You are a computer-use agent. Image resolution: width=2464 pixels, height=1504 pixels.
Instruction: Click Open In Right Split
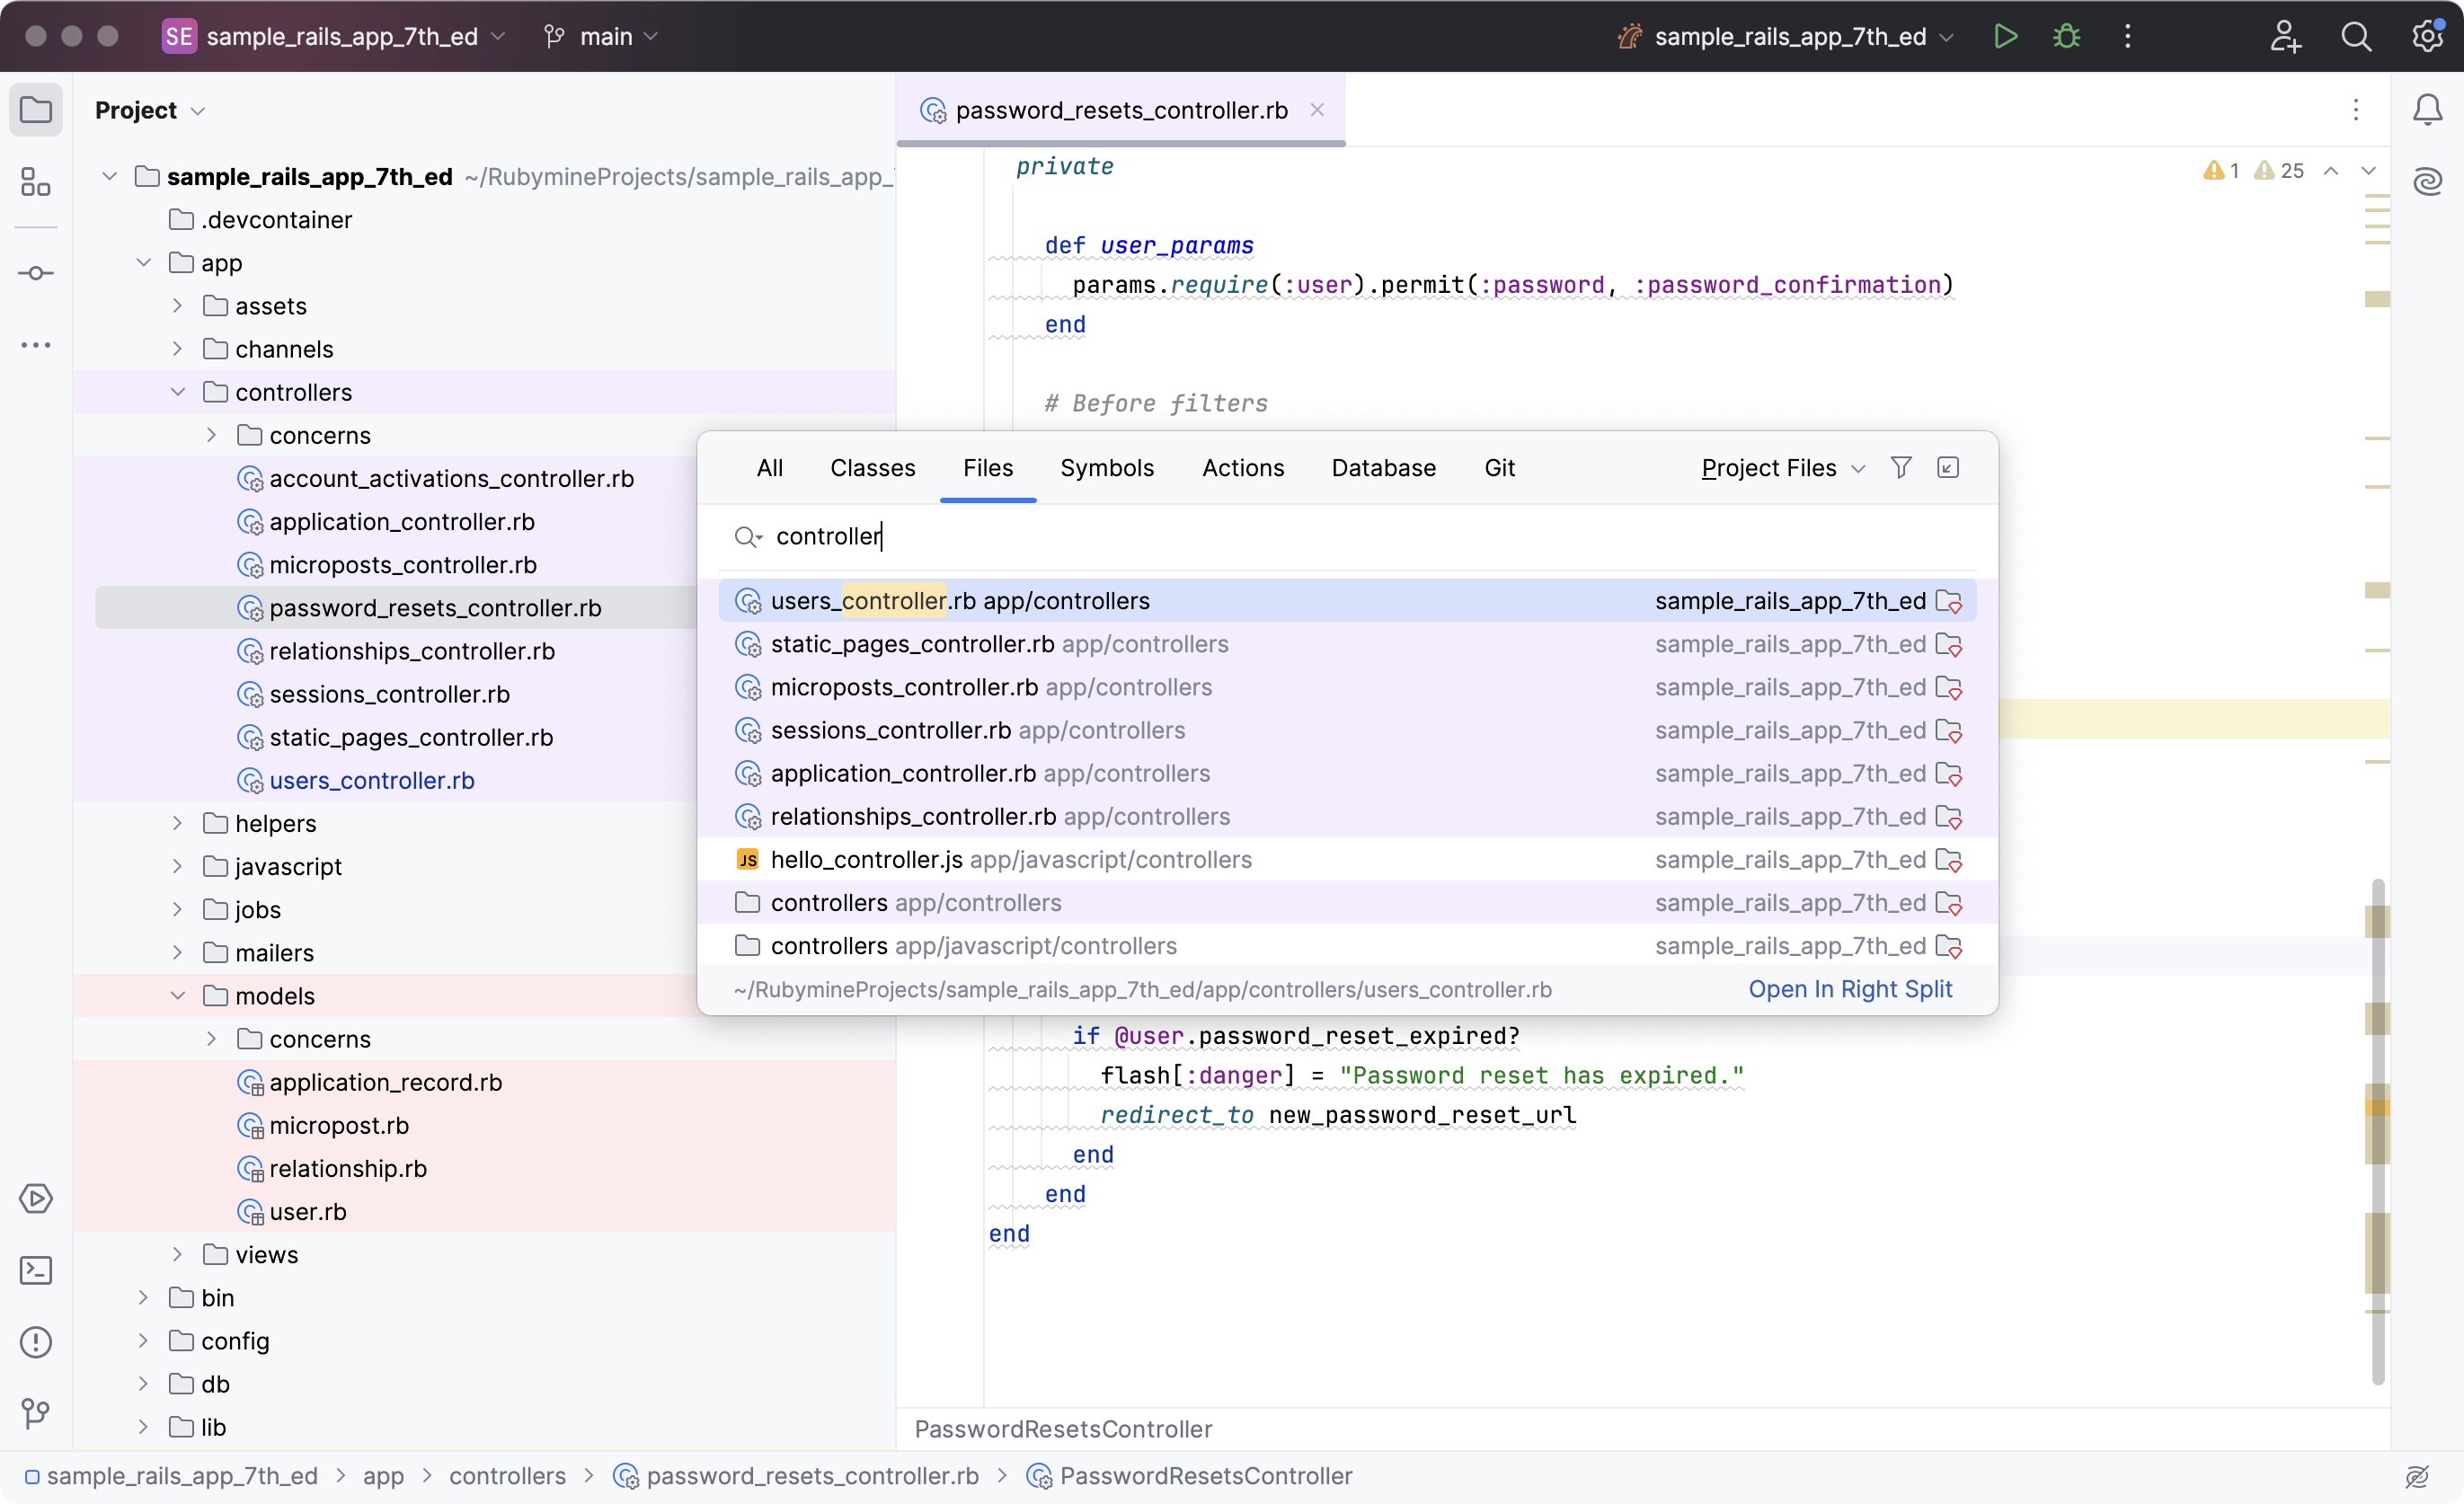point(1851,989)
